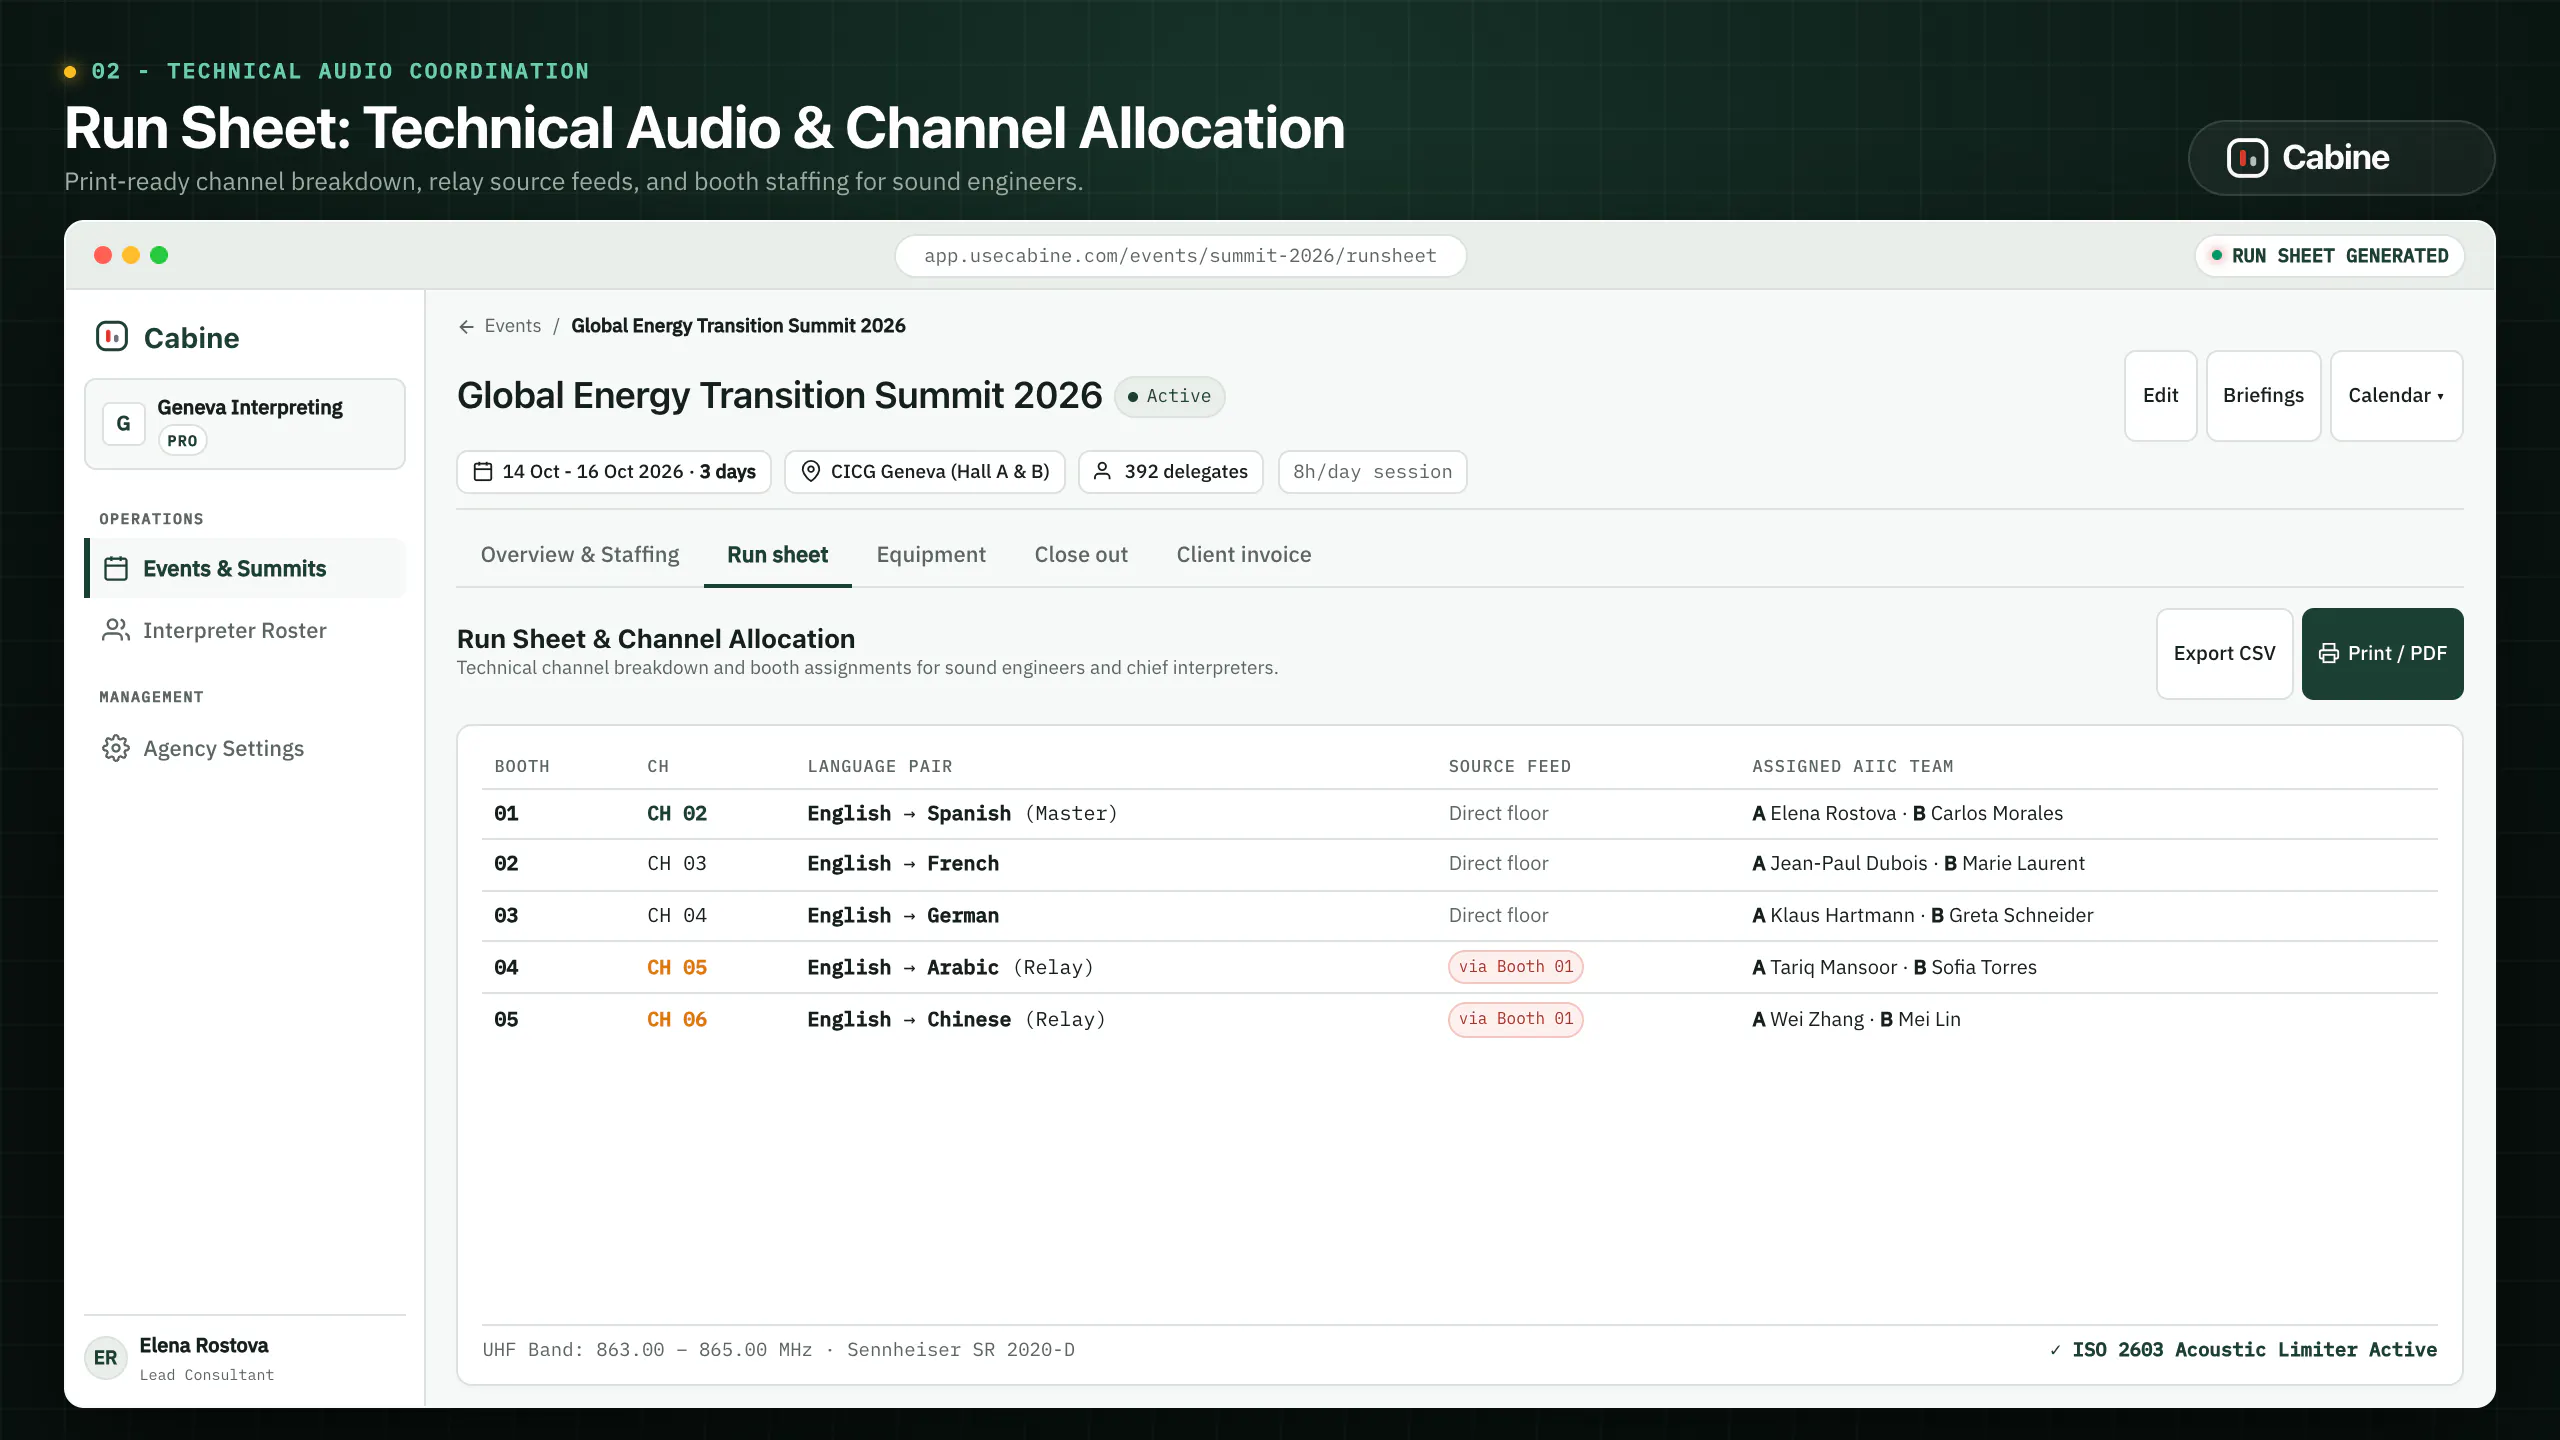Click the via Booth 01 tag in Arabic row
Image resolution: width=2560 pixels, height=1440 pixels.
(1515, 967)
